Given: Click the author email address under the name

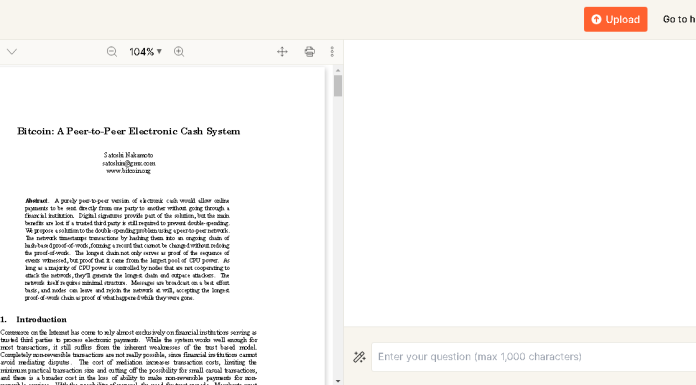Looking at the screenshot, I should 129,163.
